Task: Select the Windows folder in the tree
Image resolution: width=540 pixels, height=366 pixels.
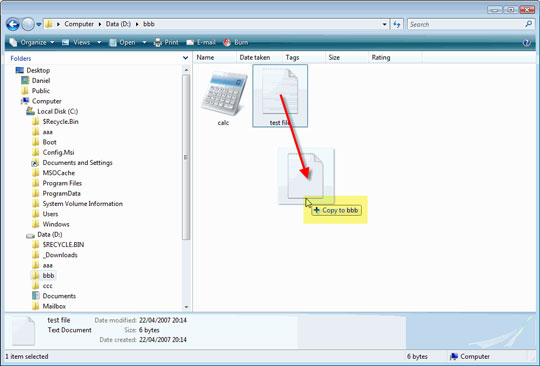Action: (51, 224)
